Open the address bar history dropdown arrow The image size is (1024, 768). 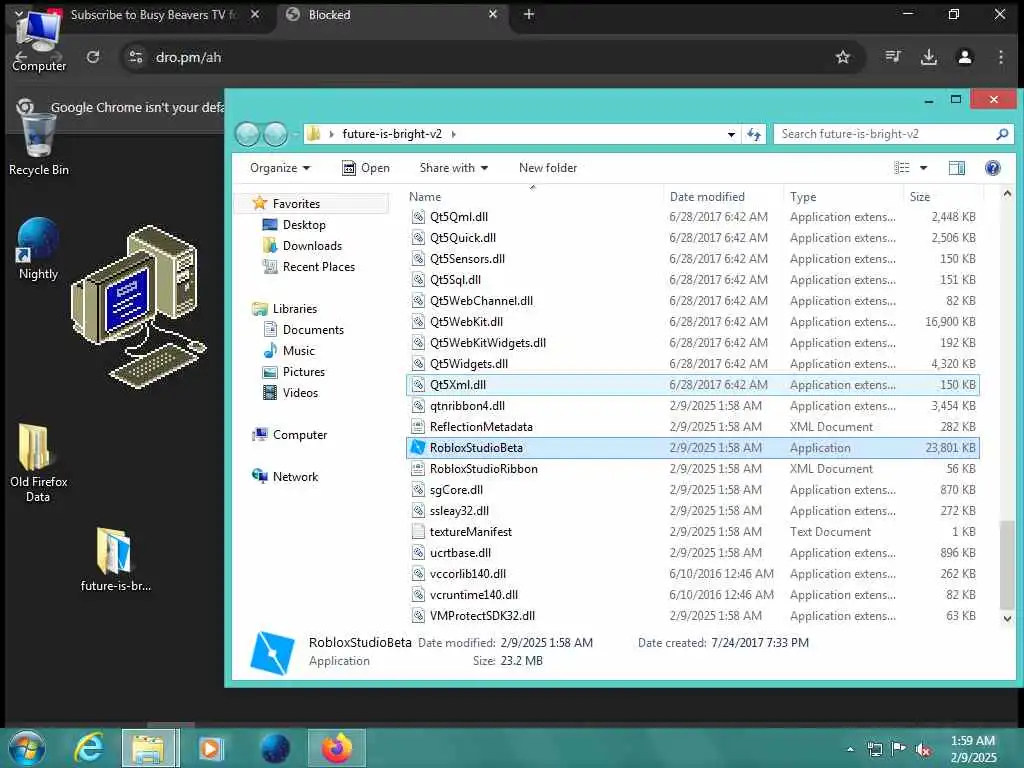pos(731,135)
